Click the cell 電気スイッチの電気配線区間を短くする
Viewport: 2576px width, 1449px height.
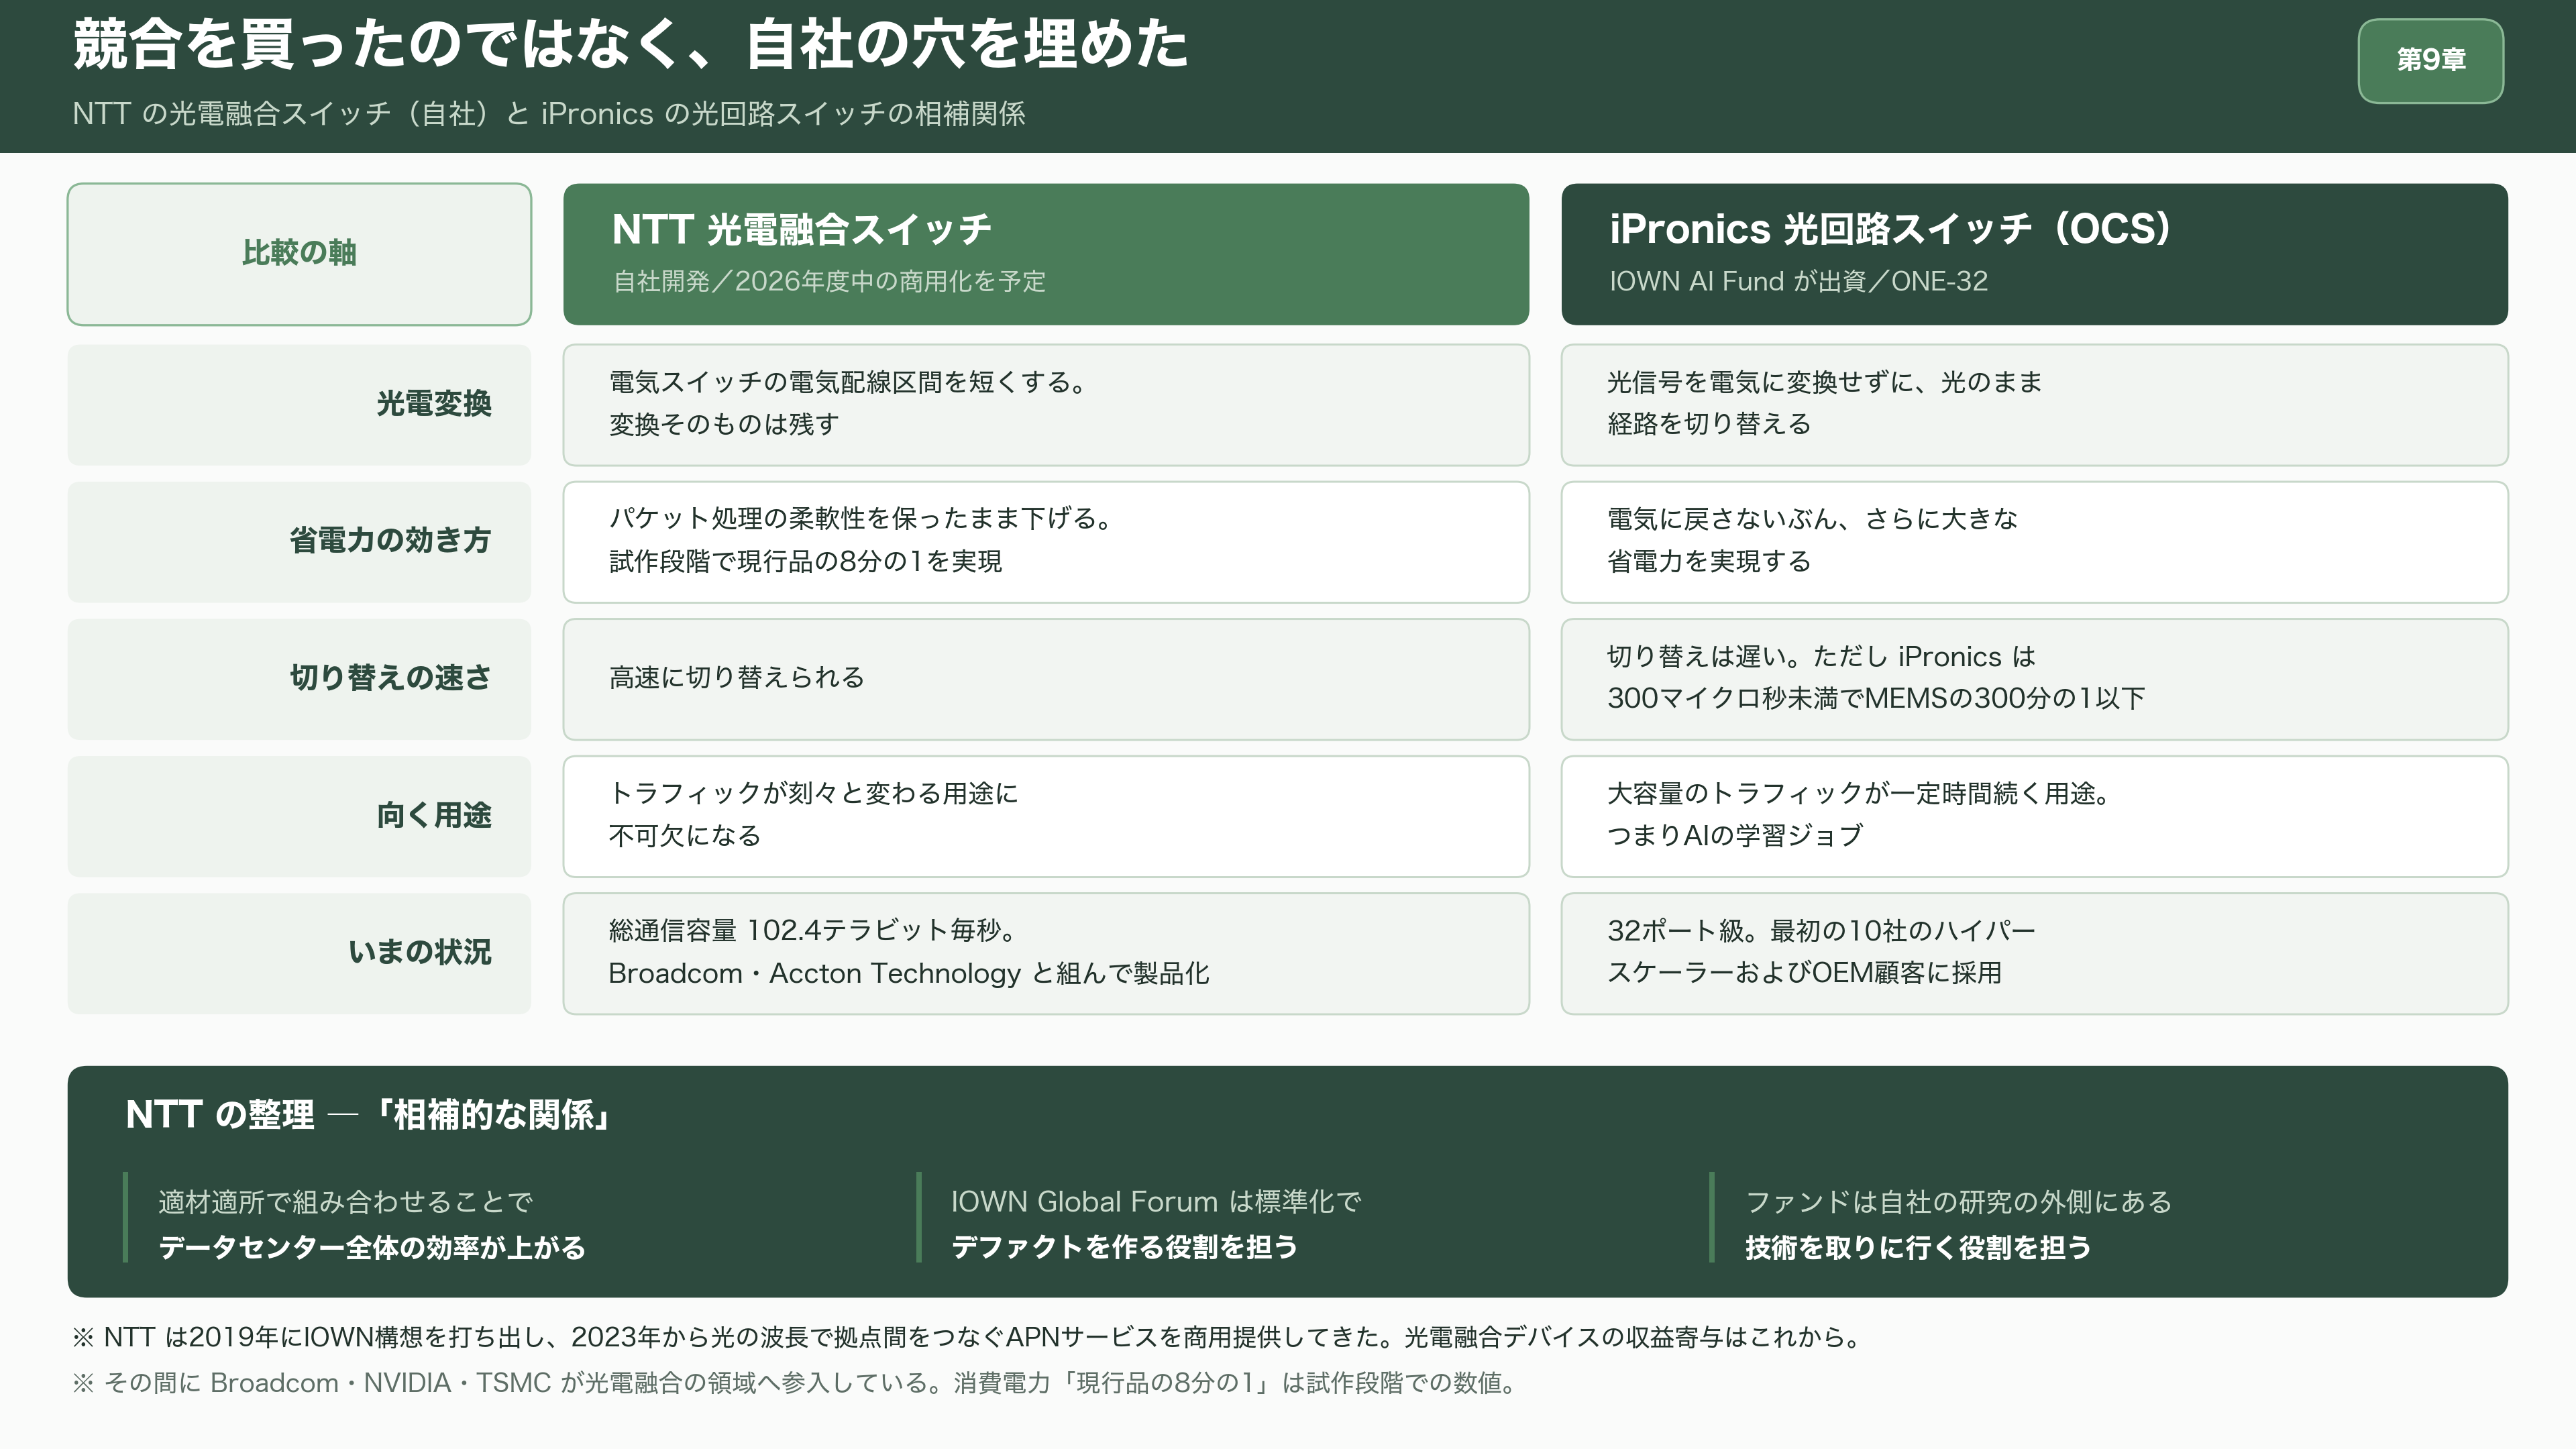tap(1046, 404)
